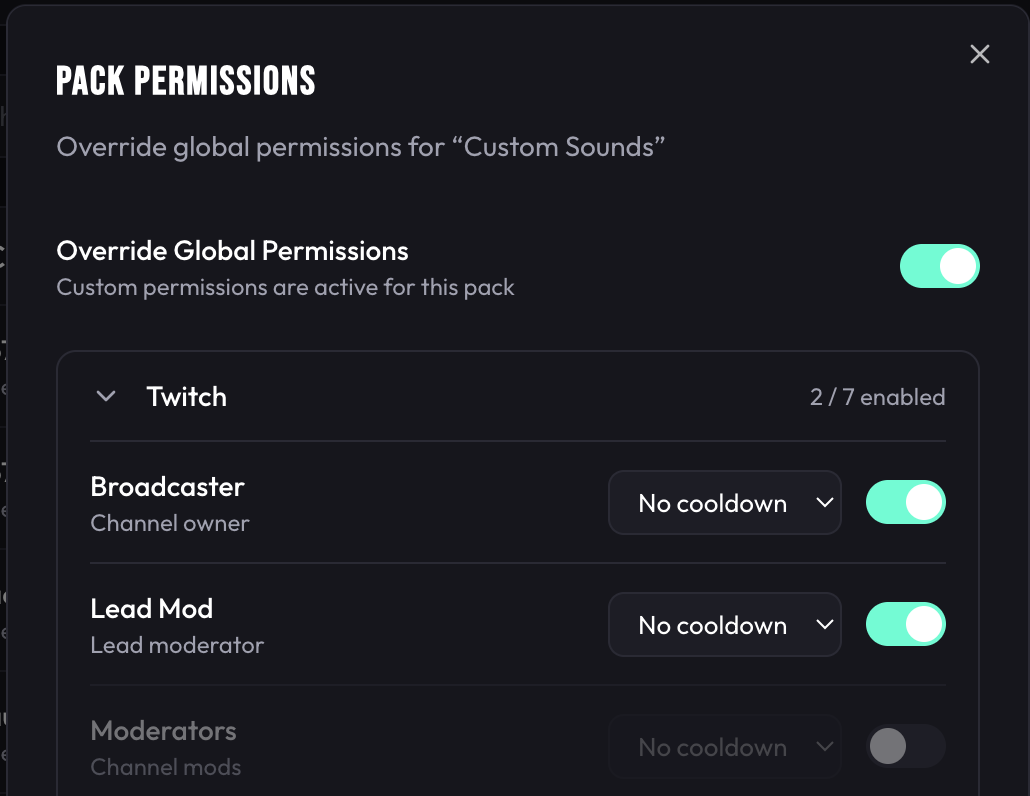Screen dimensions: 1030x796
Task: Click the Lead Mod row label
Action: (151, 609)
